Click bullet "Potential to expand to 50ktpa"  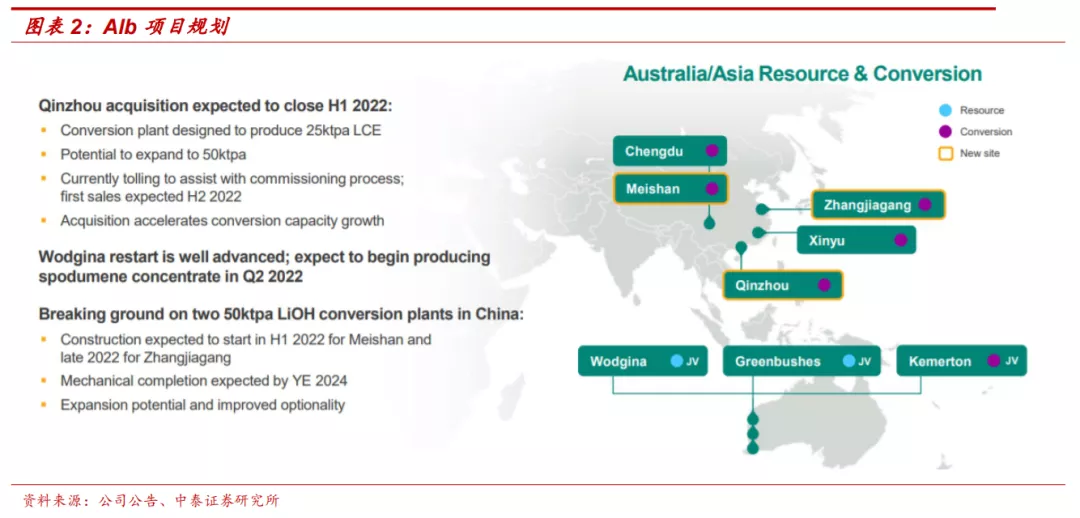click(153, 154)
